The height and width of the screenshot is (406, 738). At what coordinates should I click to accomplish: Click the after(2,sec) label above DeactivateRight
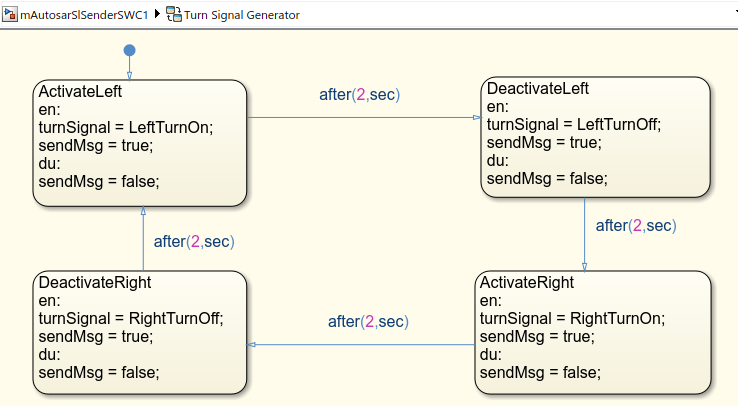coord(194,241)
